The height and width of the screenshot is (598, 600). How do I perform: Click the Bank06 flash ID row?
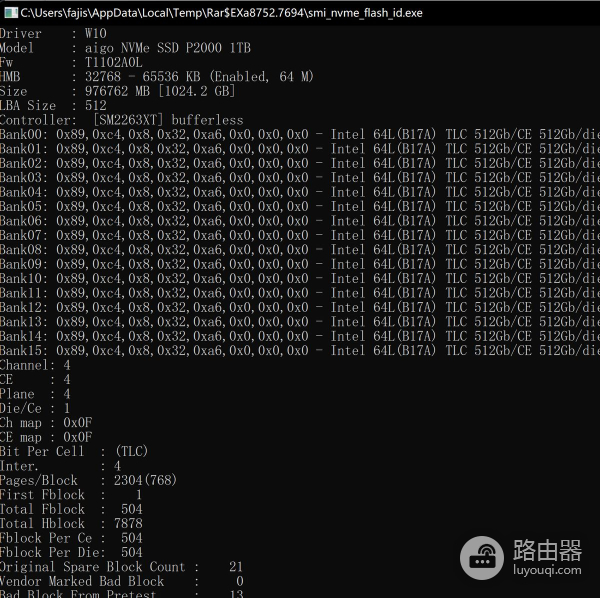300,221
